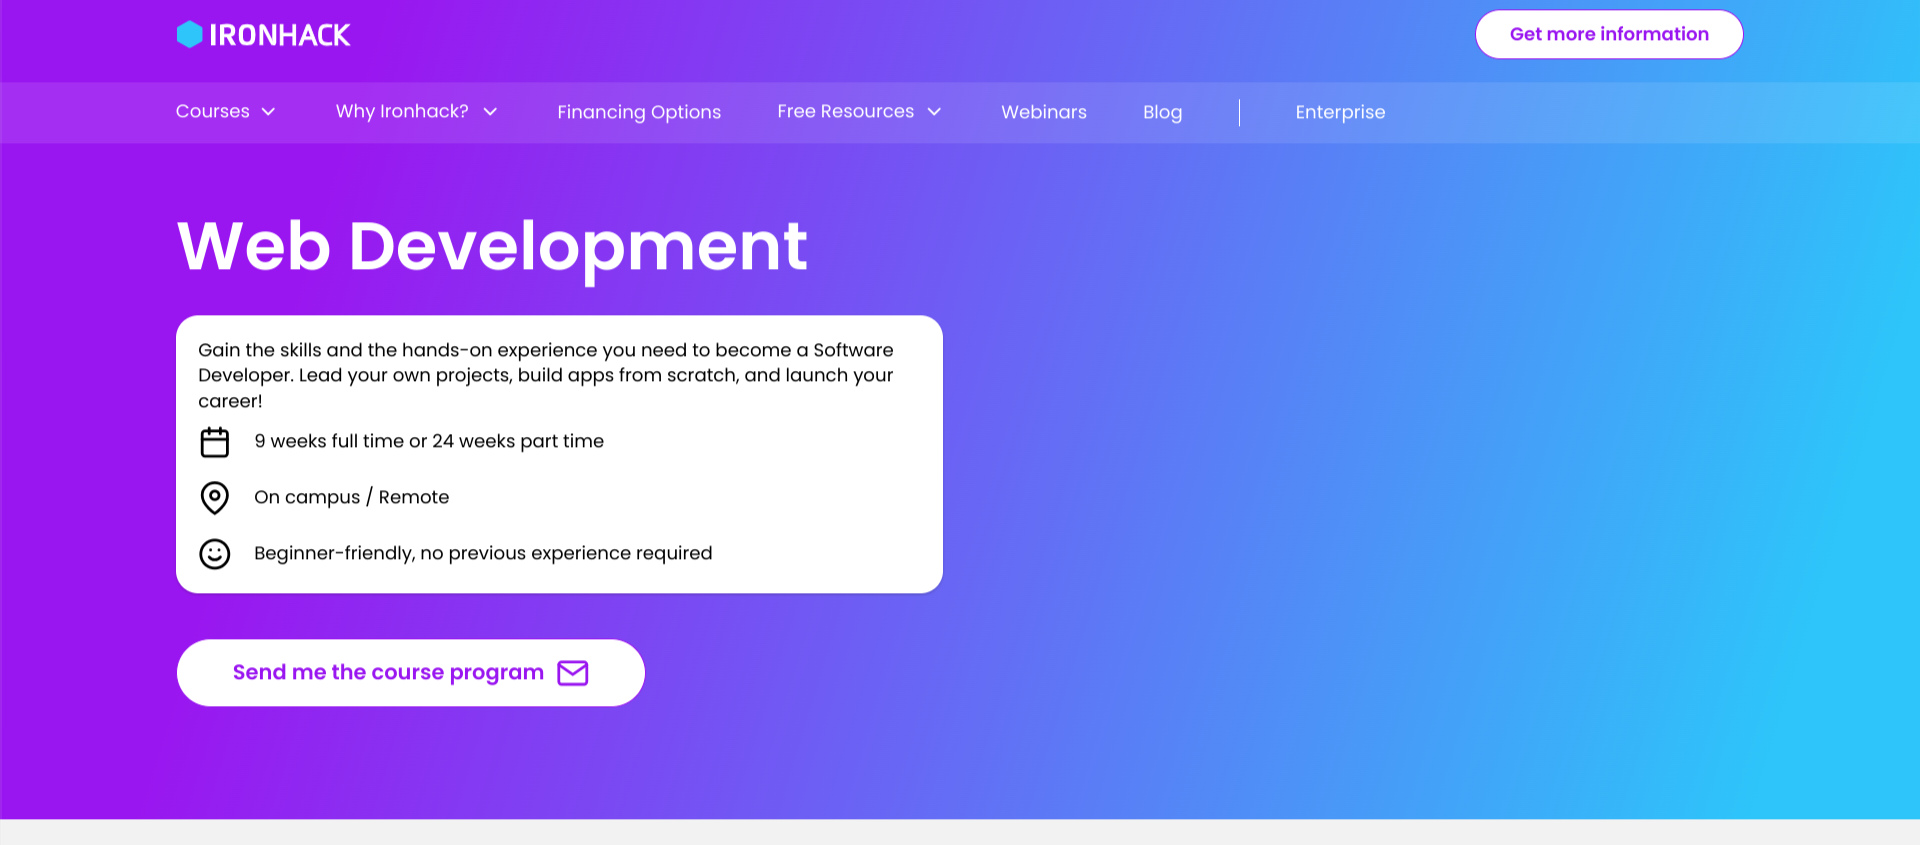Screen dimensions: 1920x845
Task: Click the On campus / Remote text
Action: [351, 497]
